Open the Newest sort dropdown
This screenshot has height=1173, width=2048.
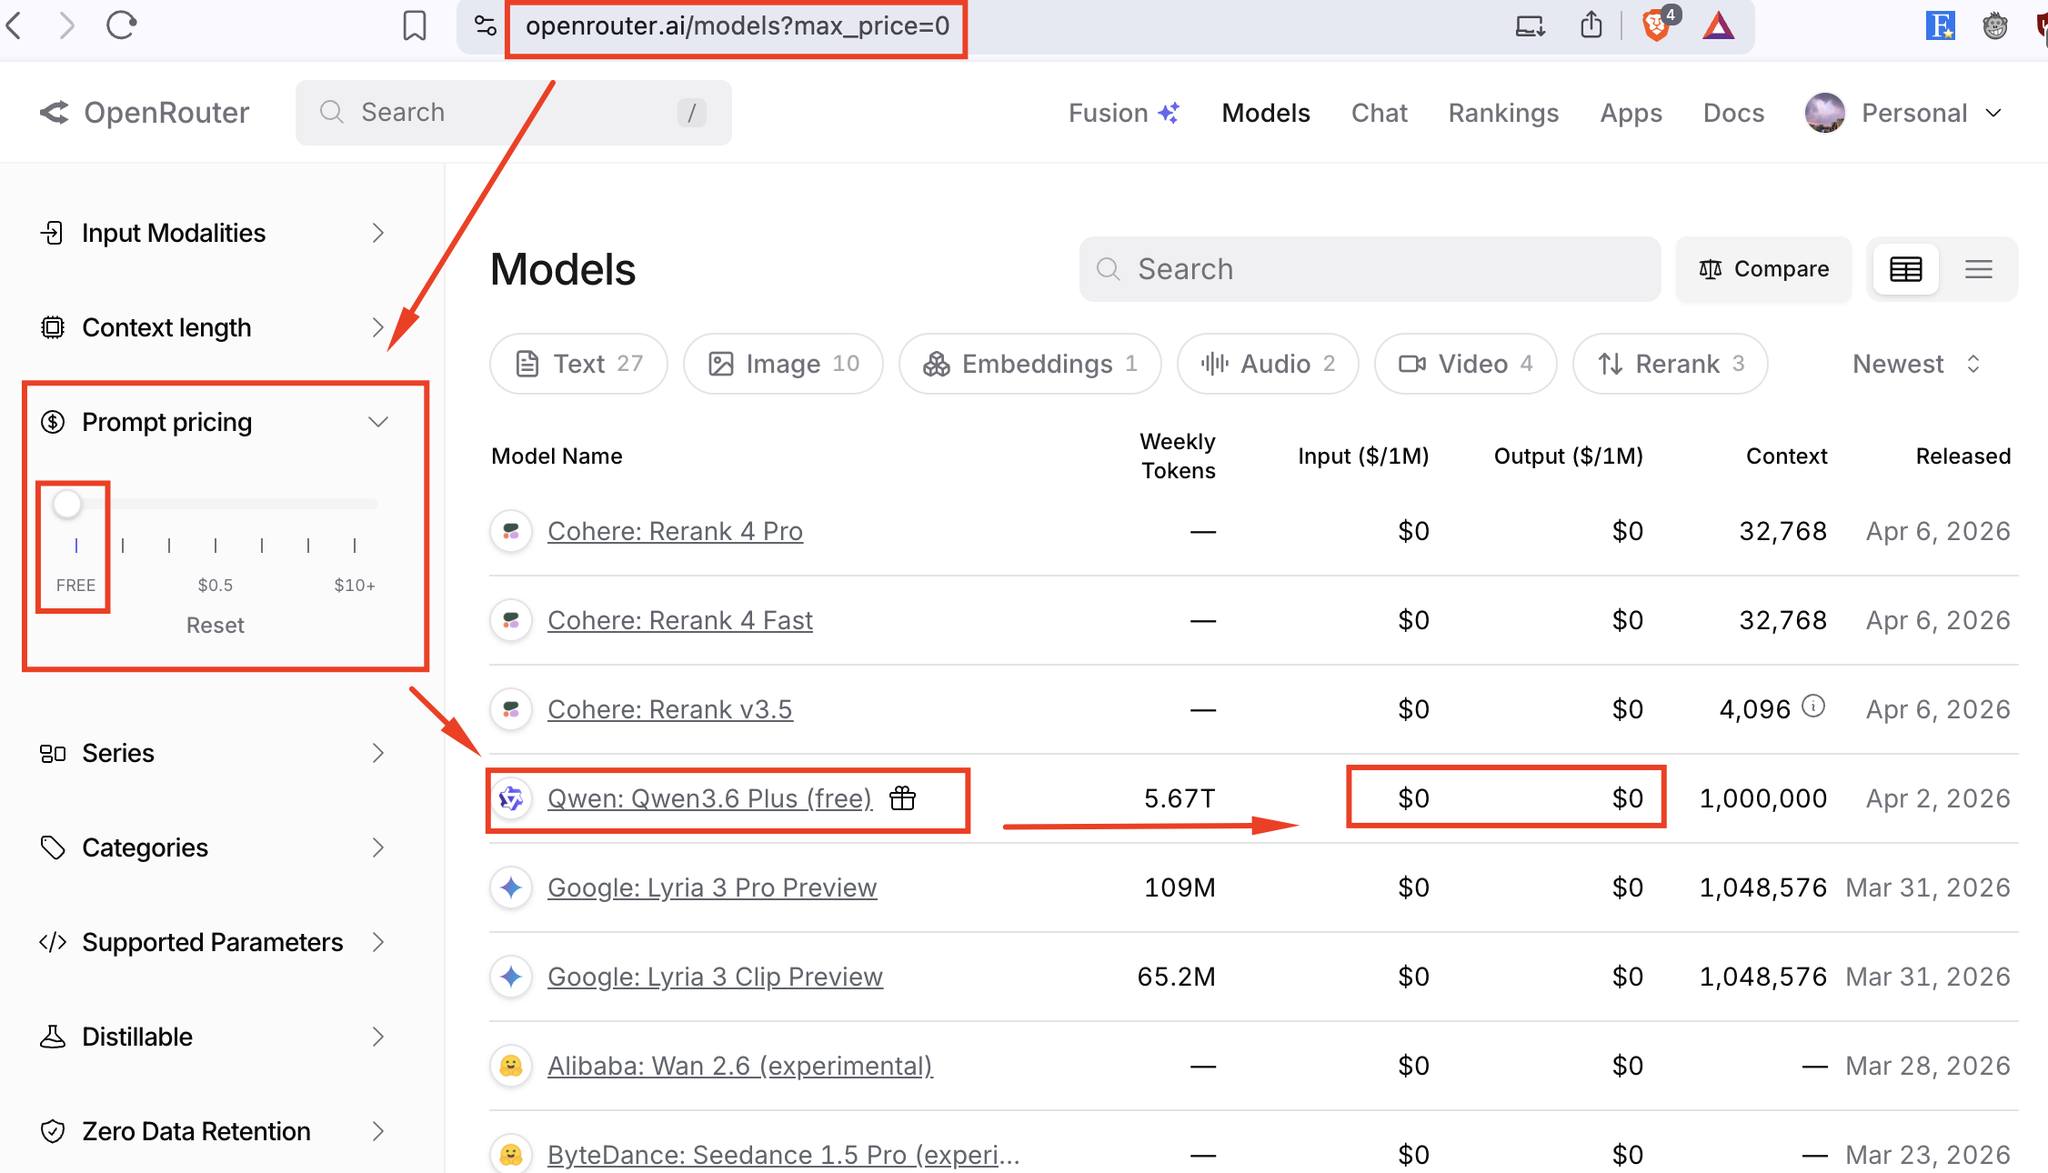tap(1916, 364)
